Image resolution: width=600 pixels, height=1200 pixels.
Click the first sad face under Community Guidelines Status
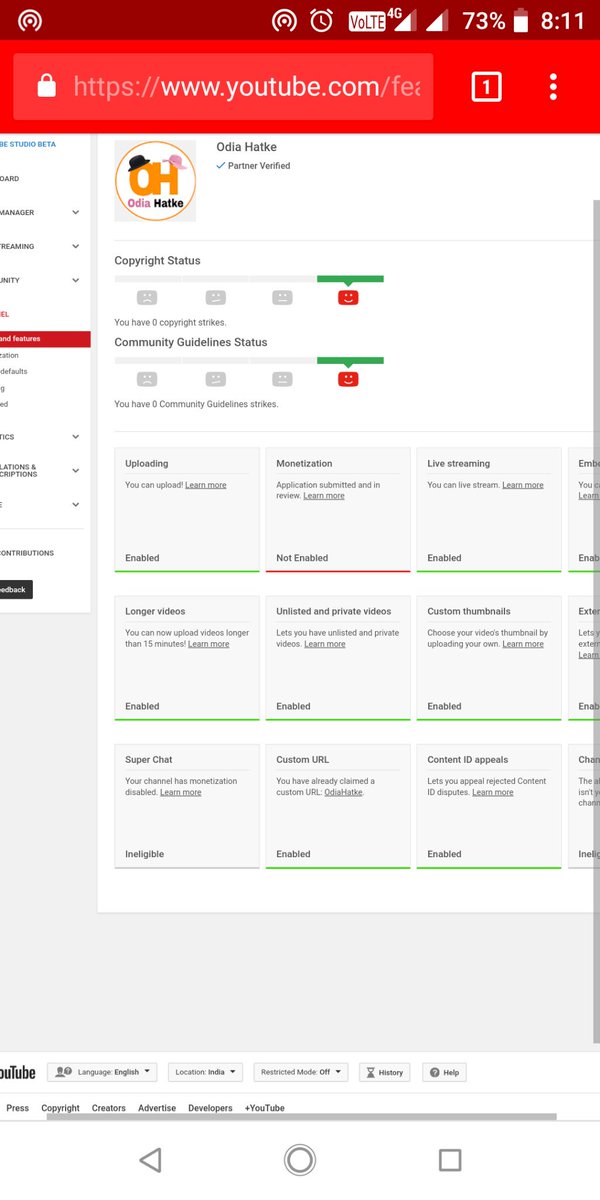pyautogui.click(x=147, y=379)
